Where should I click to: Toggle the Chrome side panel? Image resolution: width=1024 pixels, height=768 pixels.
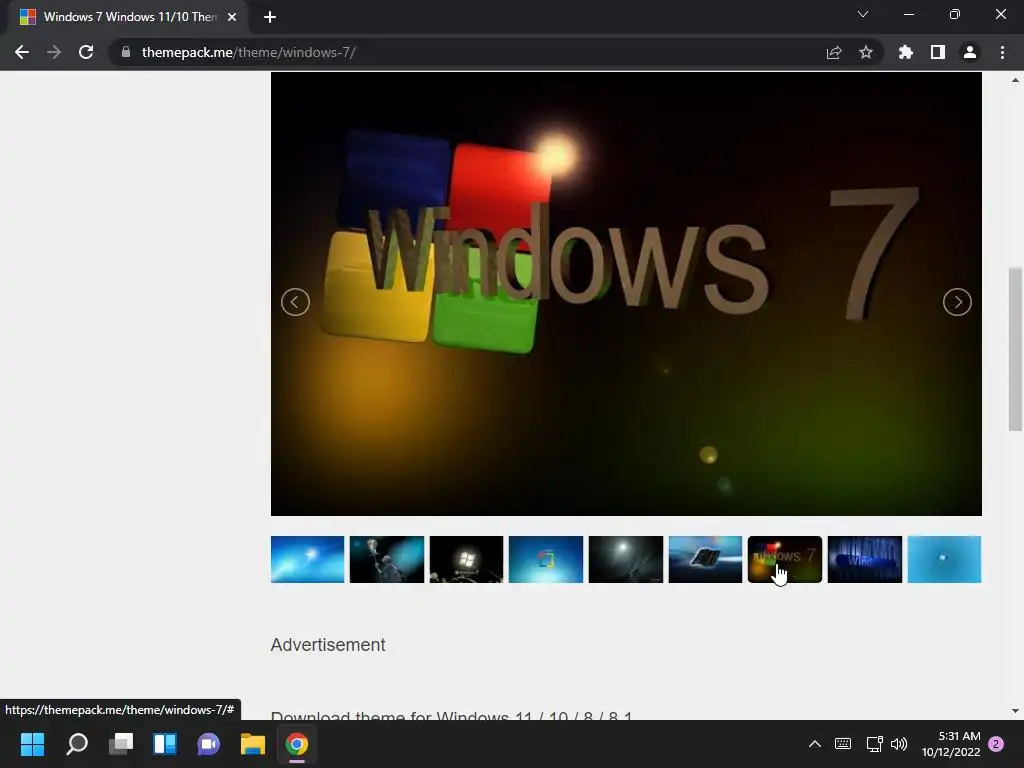[x=938, y=52]
